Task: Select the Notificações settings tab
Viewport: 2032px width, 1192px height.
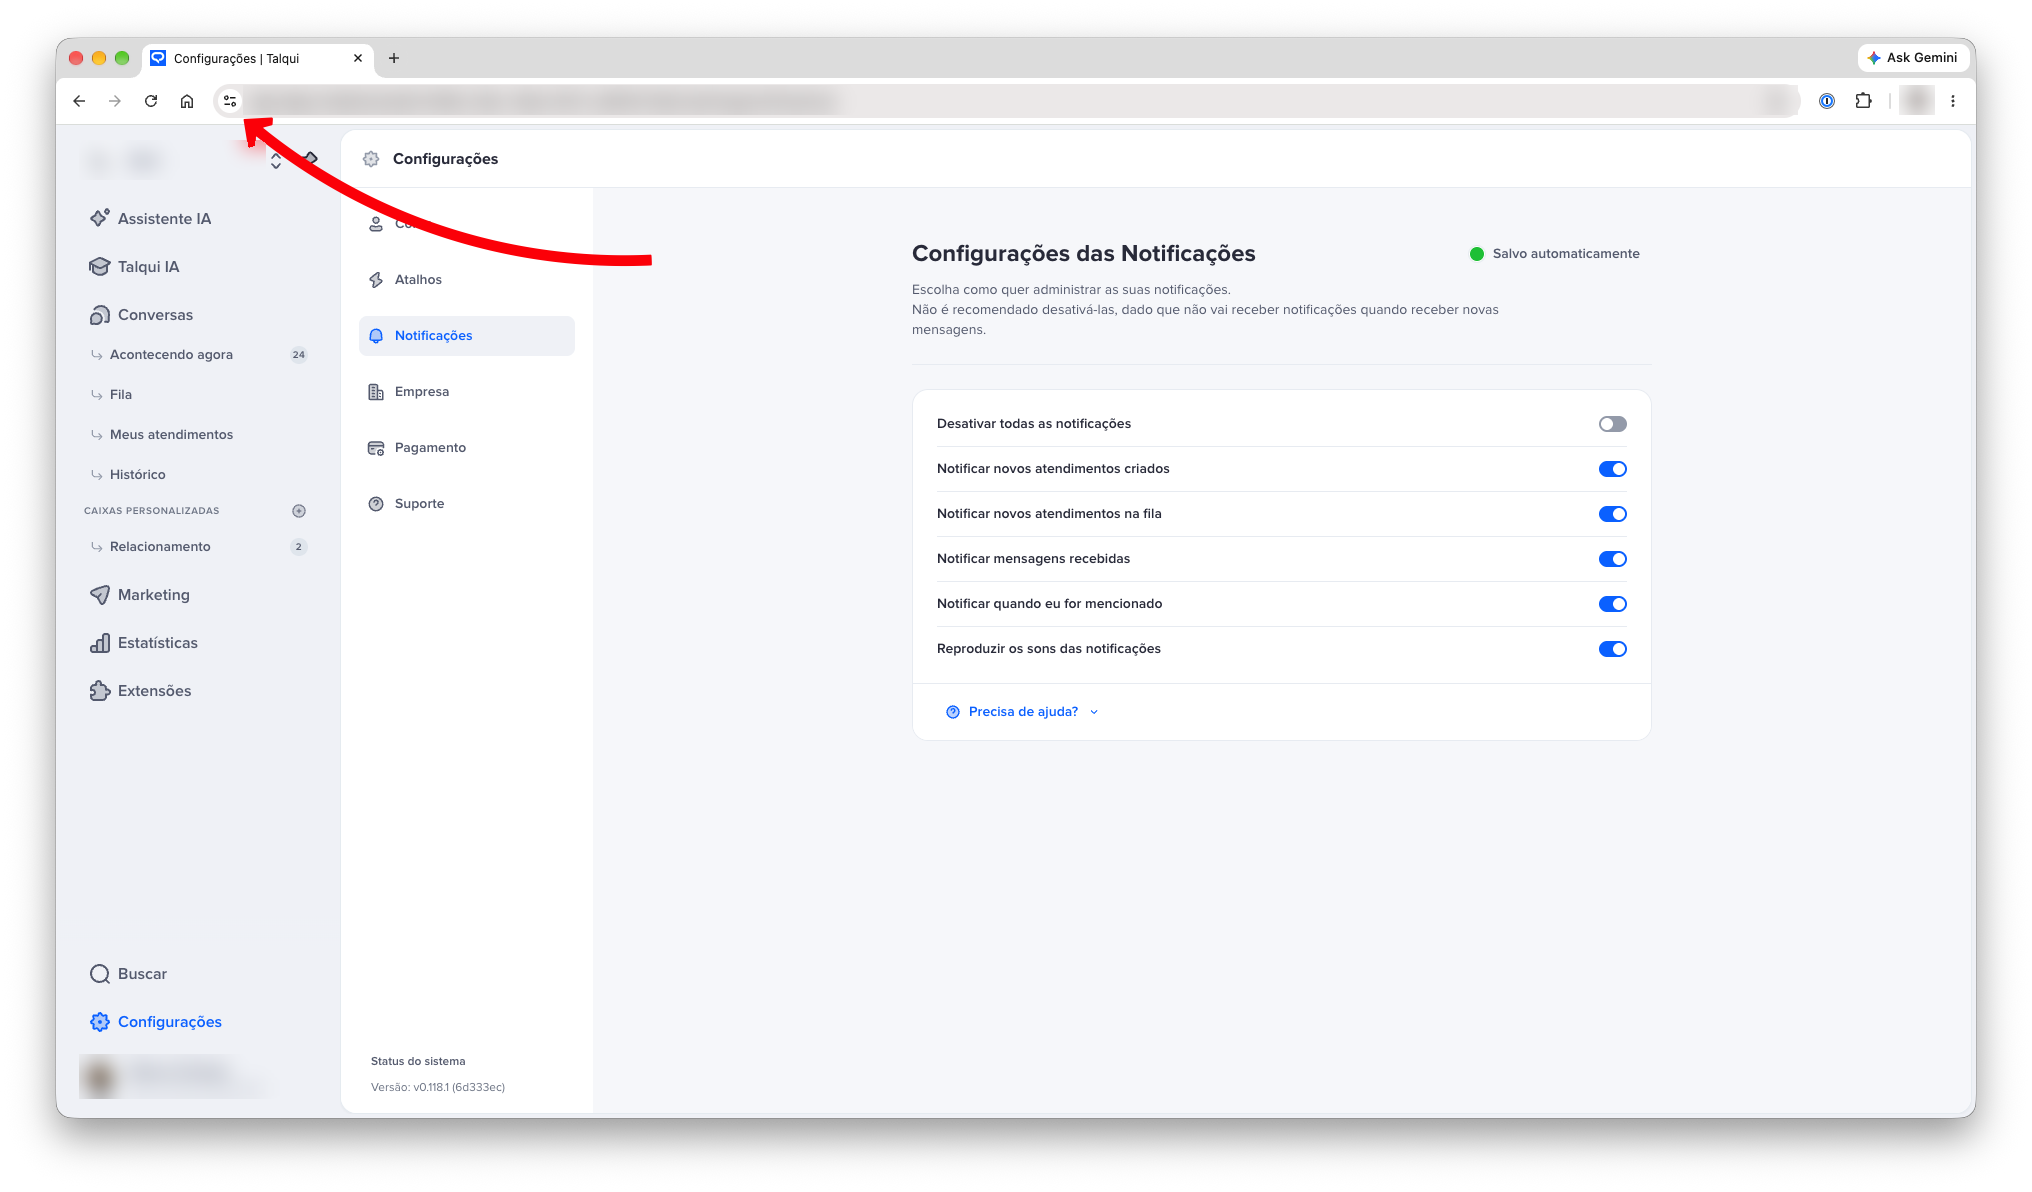Action: pyautogui.click(x=467, y=336)
